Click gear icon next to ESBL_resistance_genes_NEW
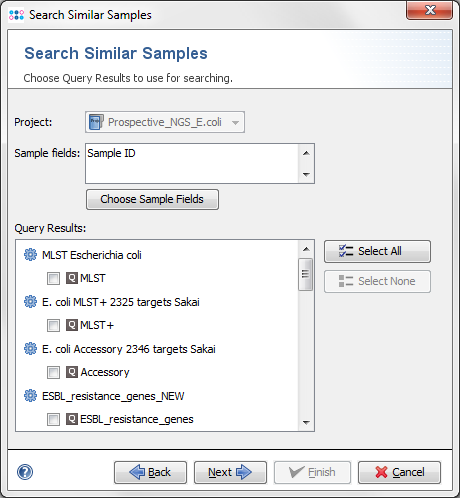This screenshot has width=460, height=498. [x=30, y=396]
